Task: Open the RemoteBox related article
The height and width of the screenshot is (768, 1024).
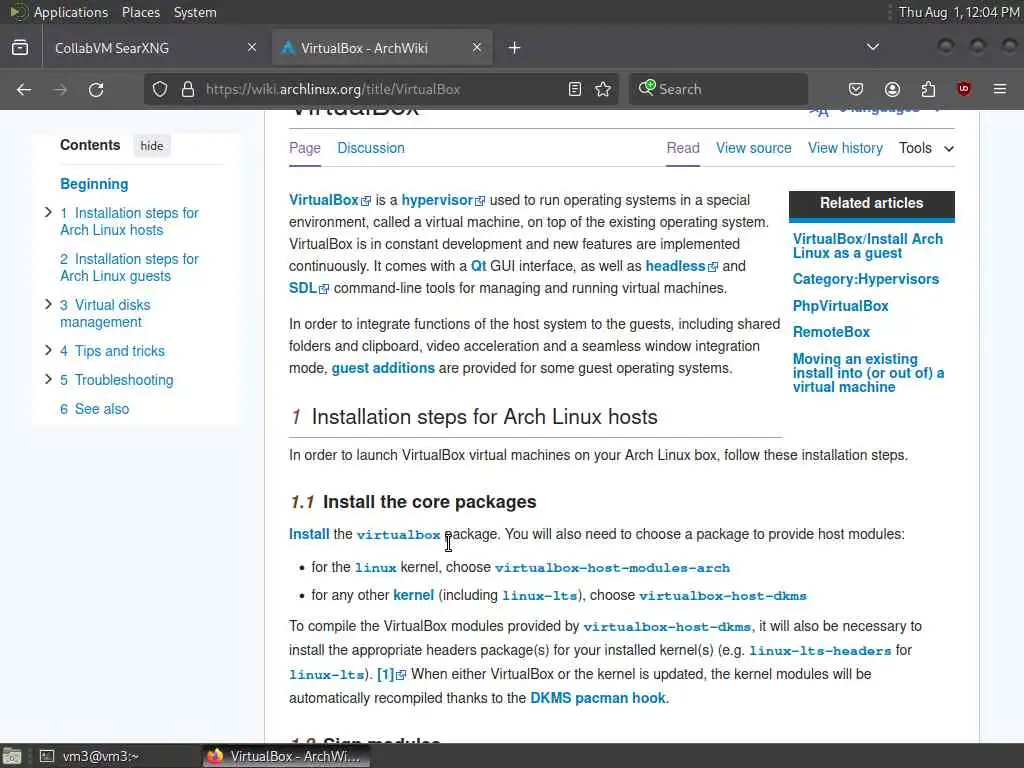Action: click(831, 332)
